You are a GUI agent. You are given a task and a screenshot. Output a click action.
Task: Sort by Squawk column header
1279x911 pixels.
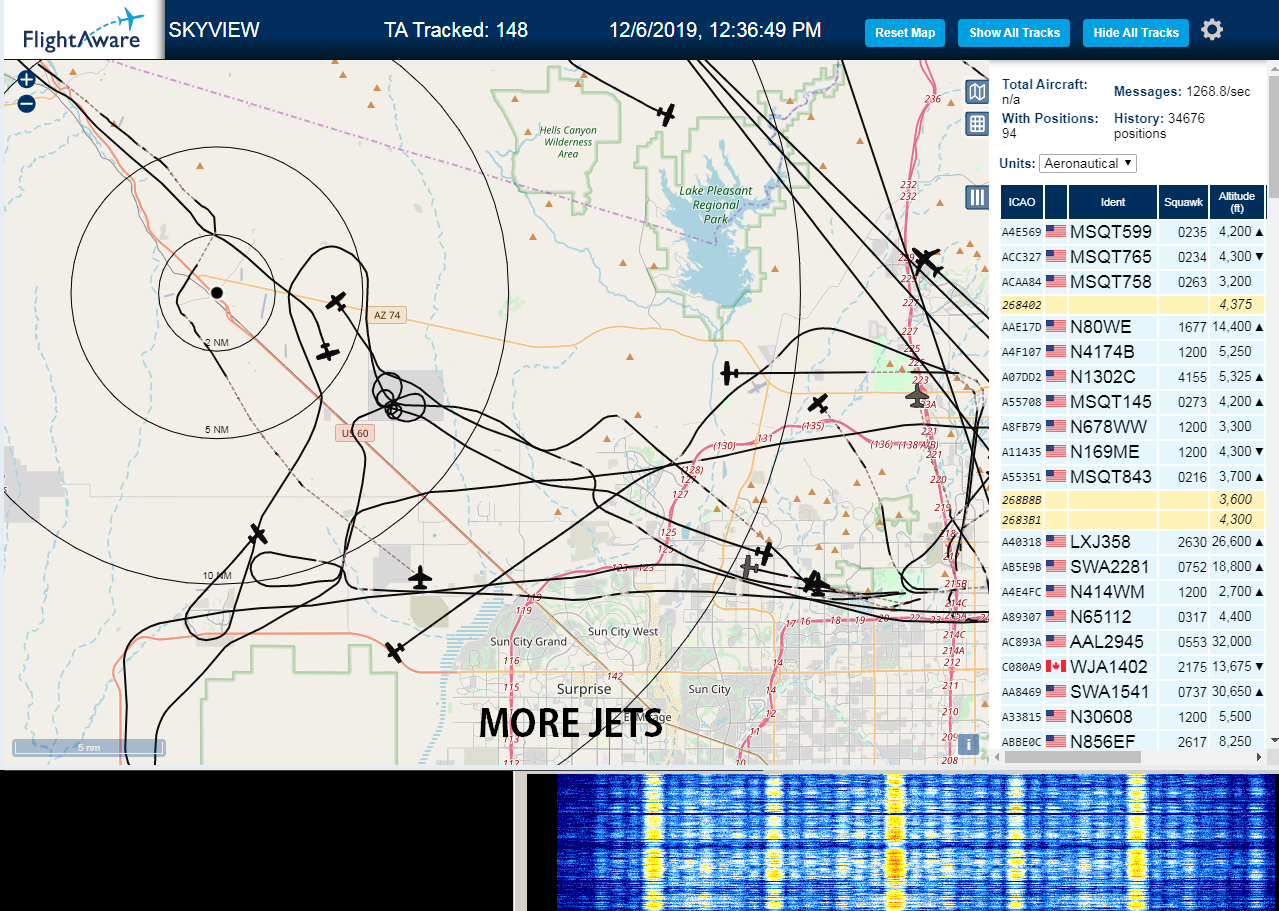pyautogui.click(x=1183, y=202)
